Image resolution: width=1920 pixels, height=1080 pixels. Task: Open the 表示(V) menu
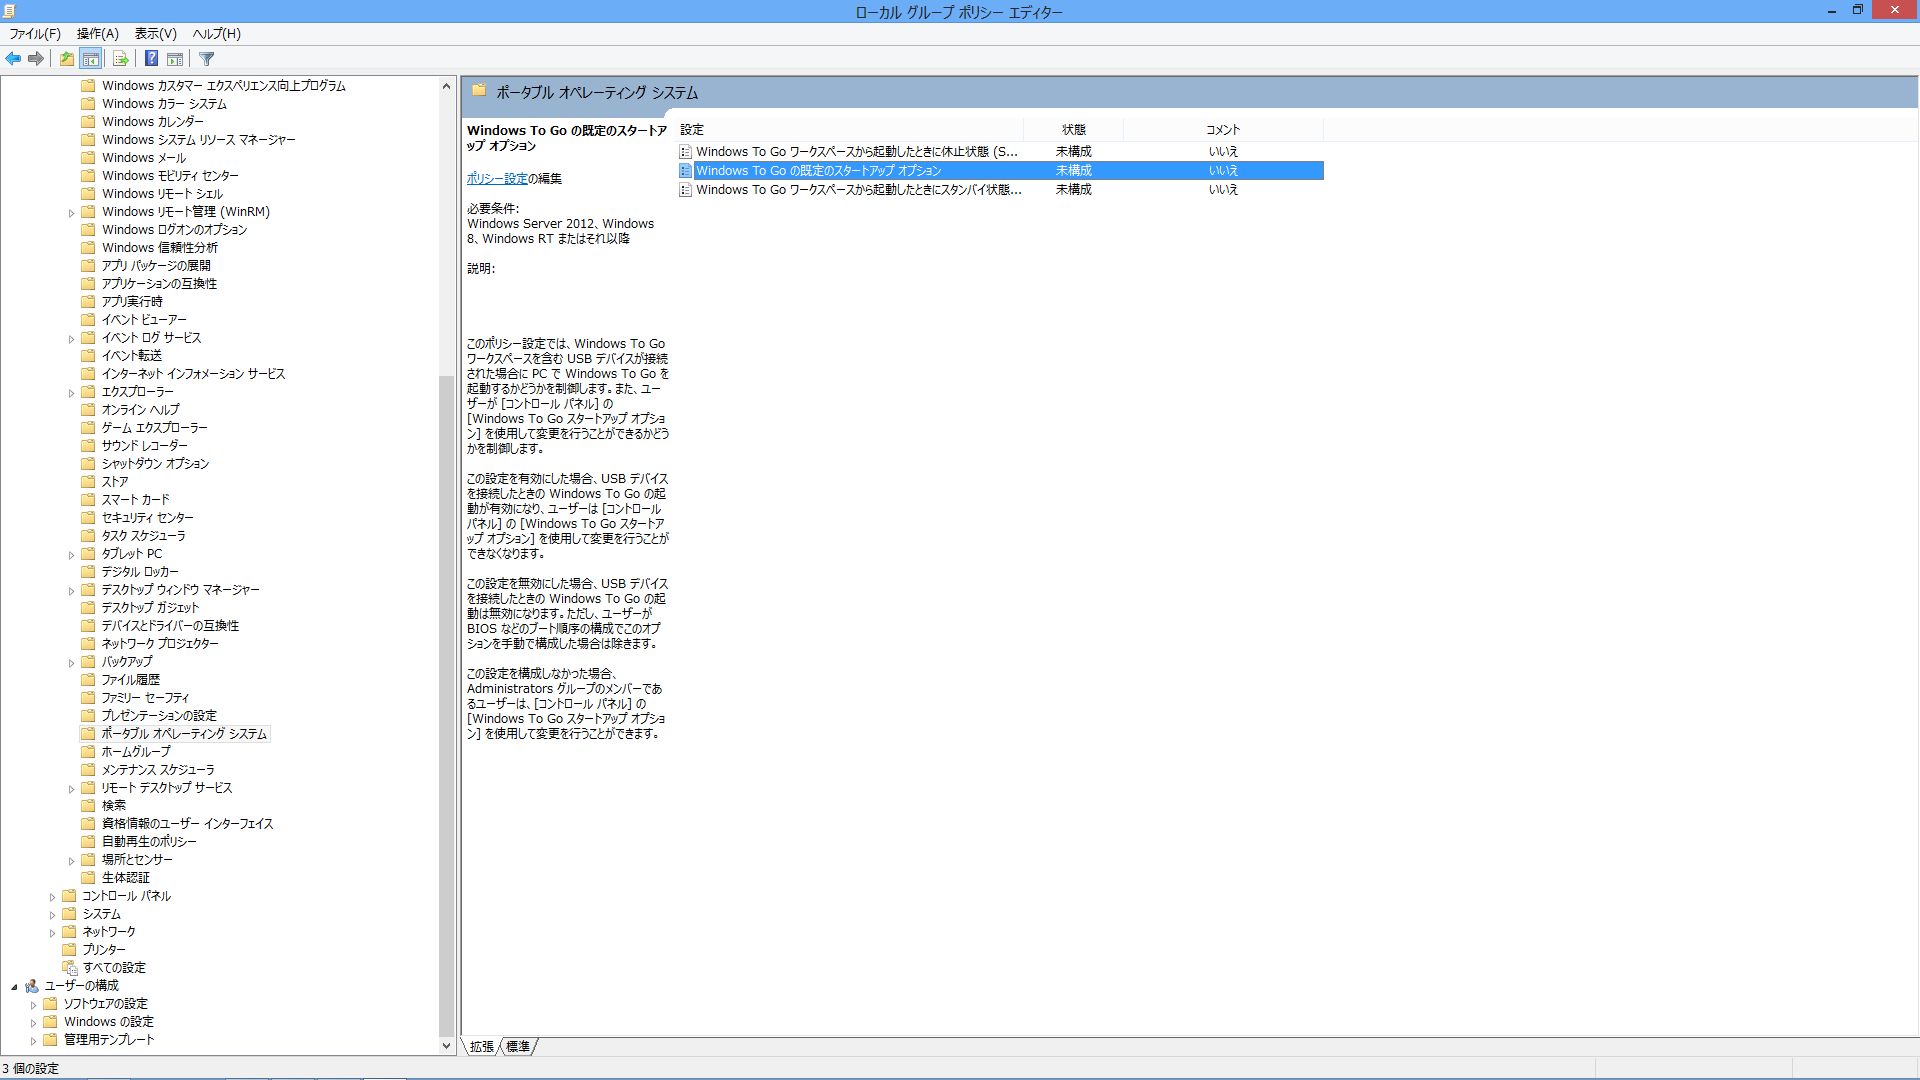(x=155, y=33)
